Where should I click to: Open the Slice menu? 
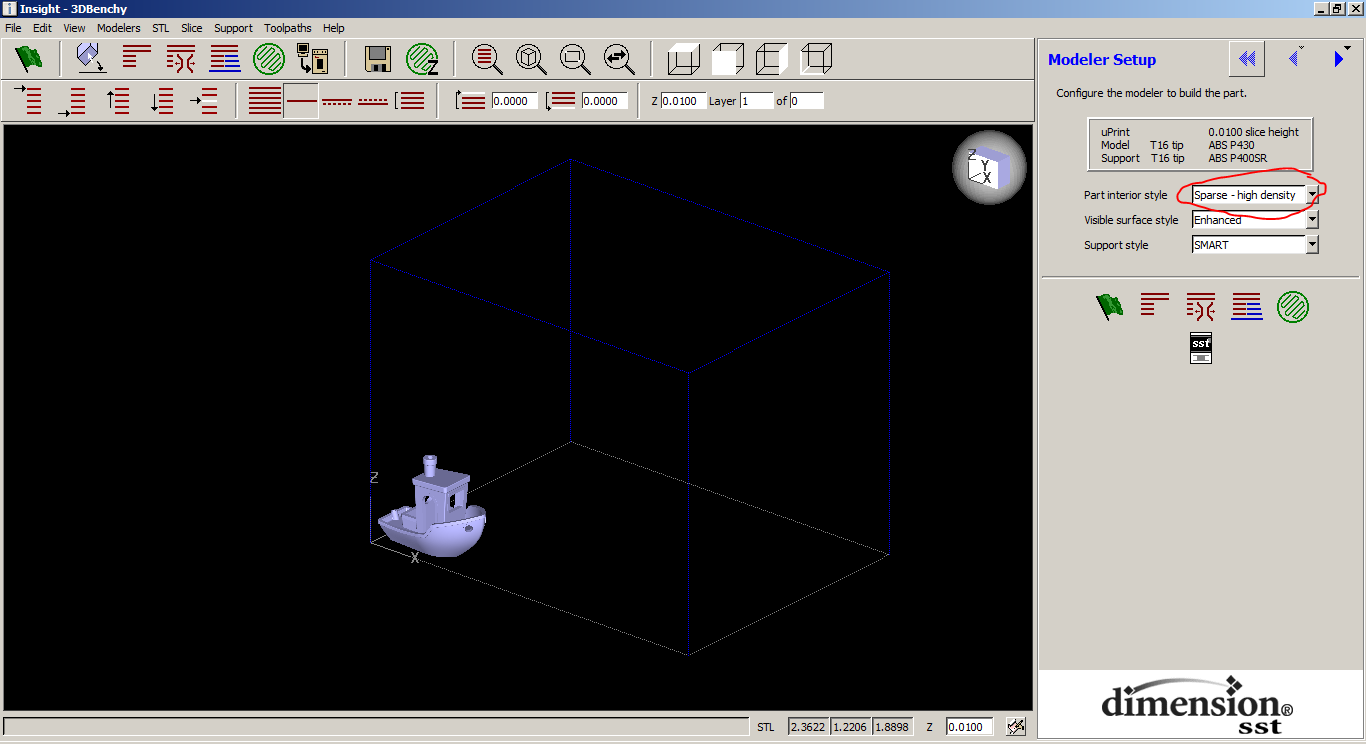tap(191, 28)
